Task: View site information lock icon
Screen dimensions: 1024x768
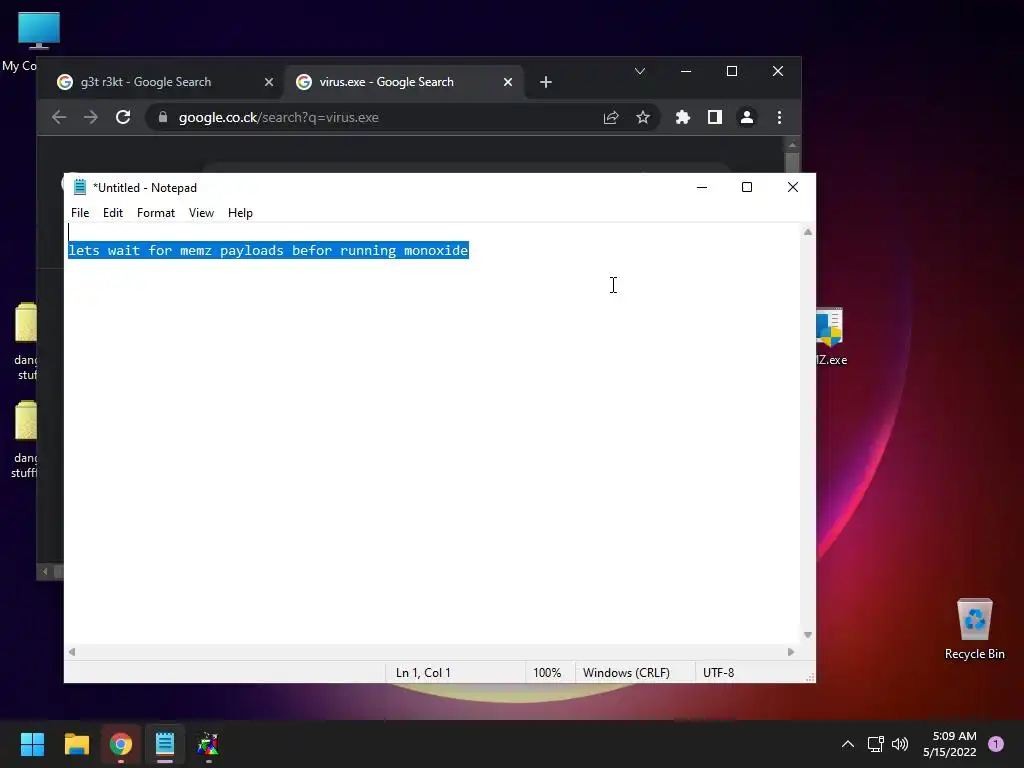Action: [163, 118]
